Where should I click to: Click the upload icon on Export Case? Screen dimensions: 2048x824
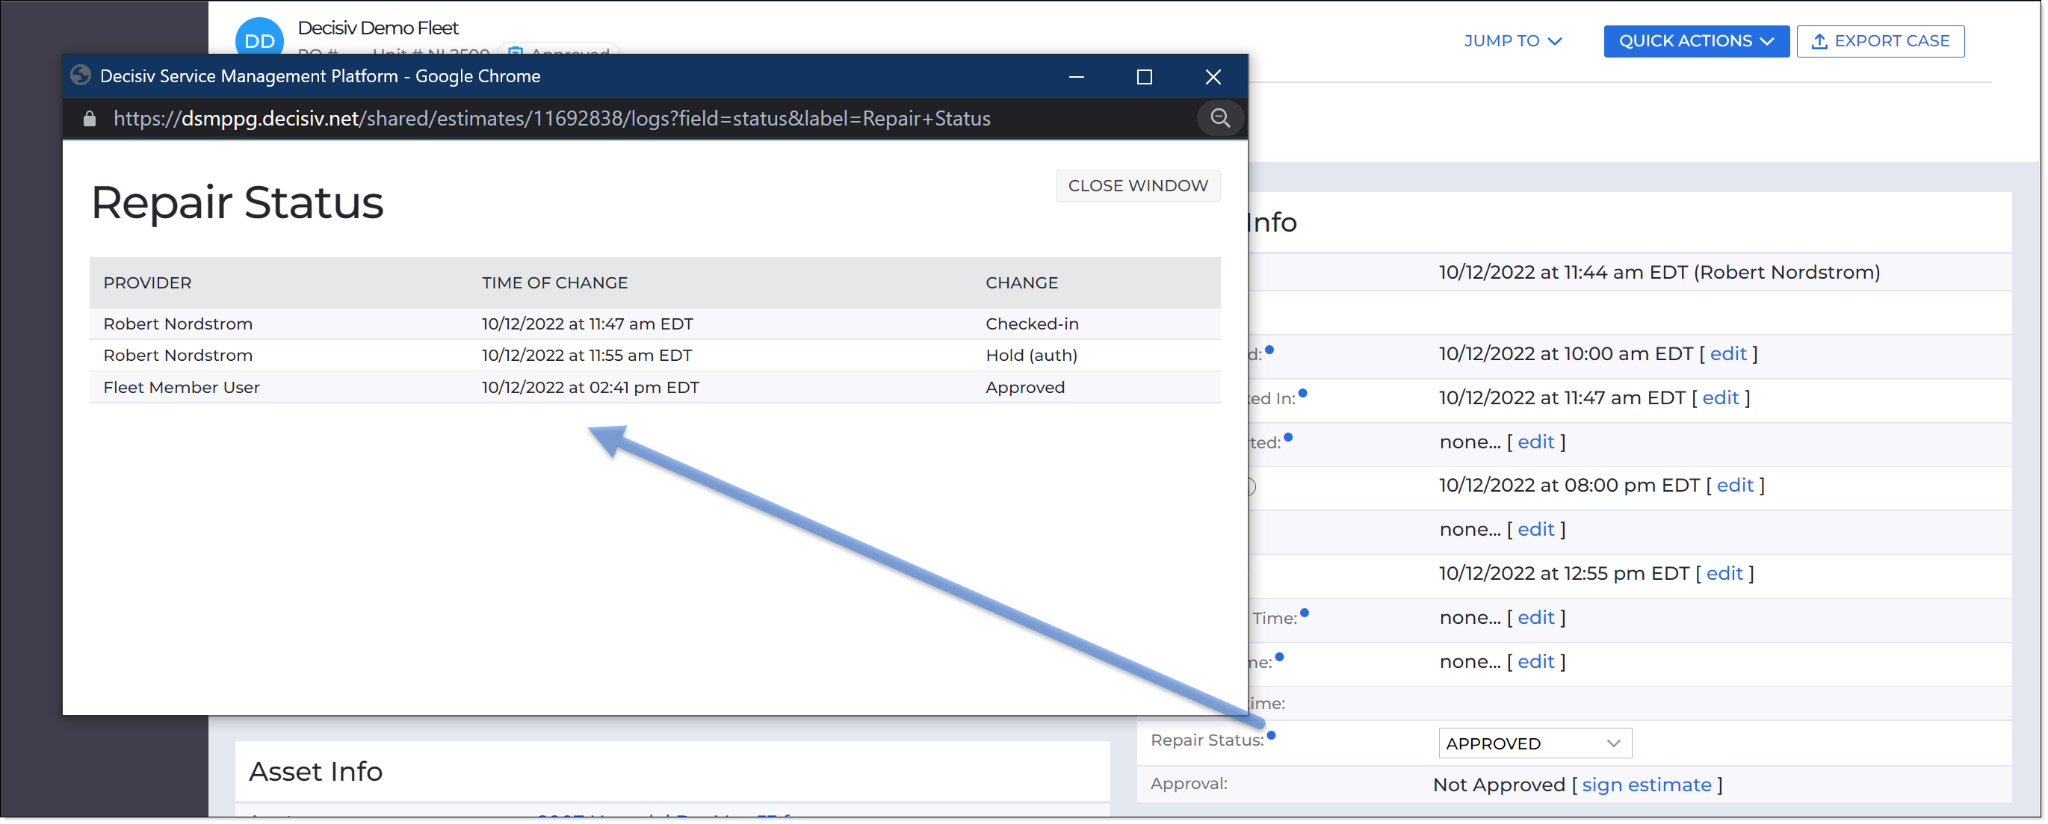click(x=1820, y=41)
